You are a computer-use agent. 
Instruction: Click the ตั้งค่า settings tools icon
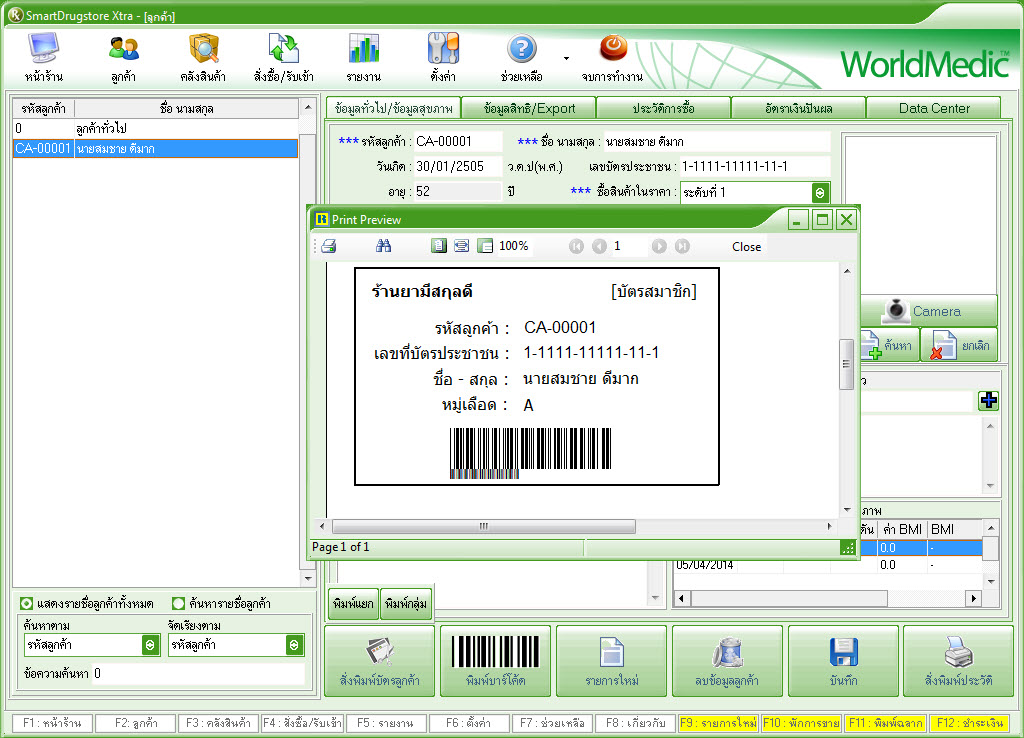[443, 48]
